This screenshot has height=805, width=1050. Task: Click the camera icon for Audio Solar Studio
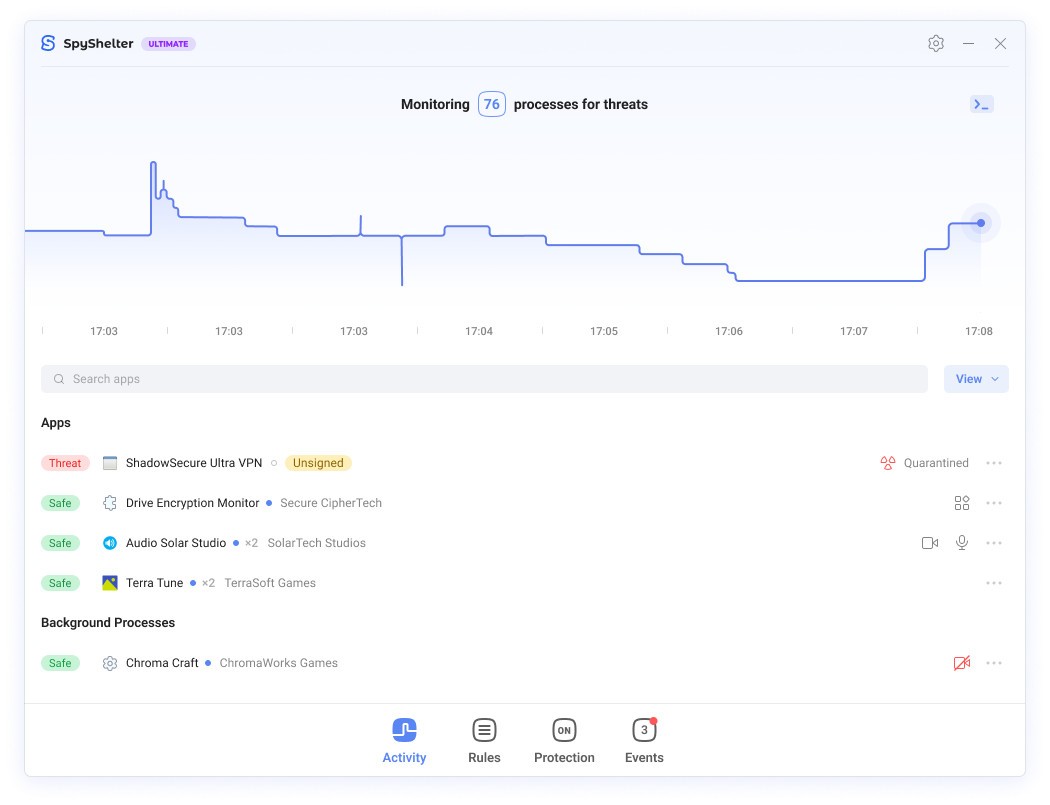[929, 543]
